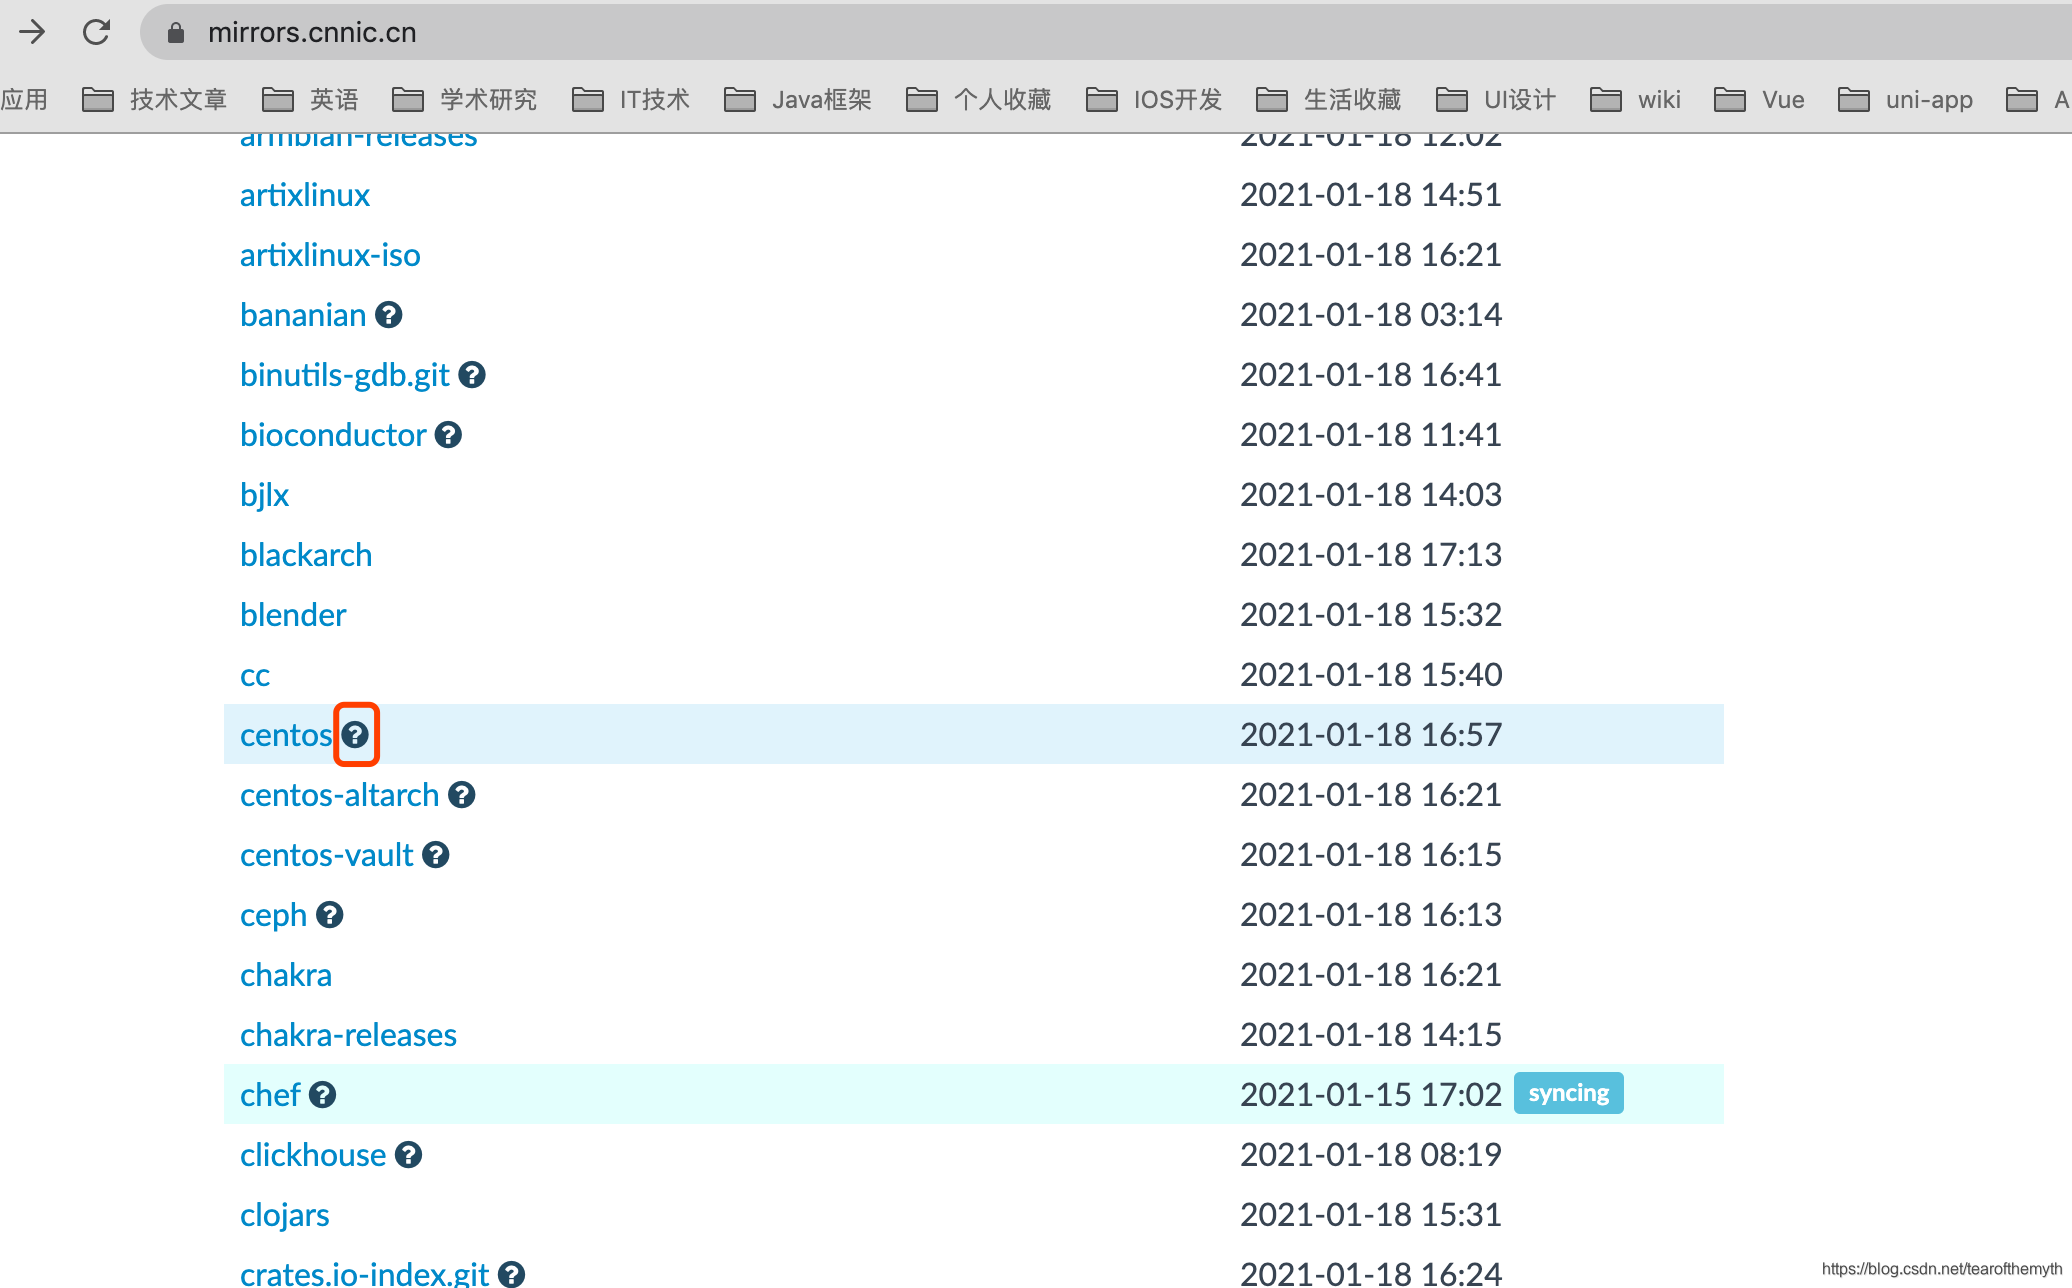Open the blackarch mirror link
Image resolution: width=2072 pixels, height=1288 pixels.
click(x=306, y=555)
